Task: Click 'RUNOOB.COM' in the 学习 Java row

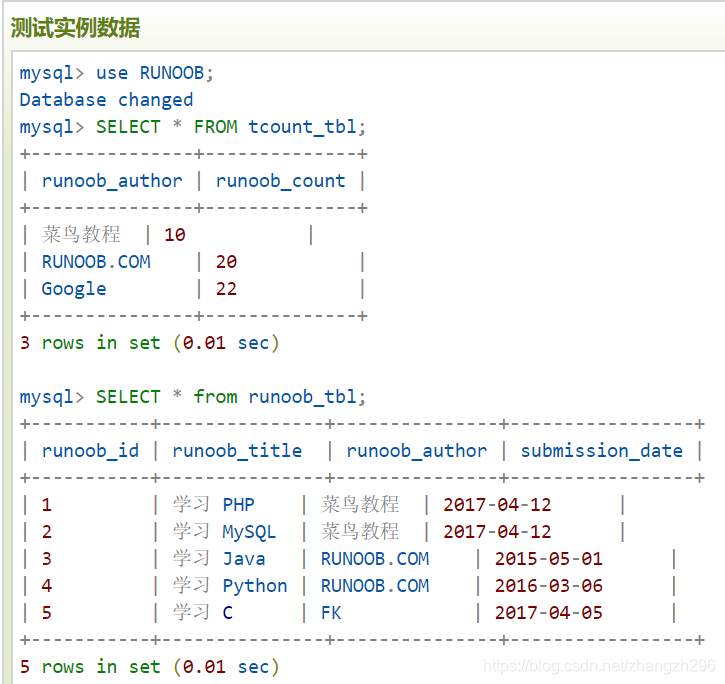Action: click(x=375, y=559)
